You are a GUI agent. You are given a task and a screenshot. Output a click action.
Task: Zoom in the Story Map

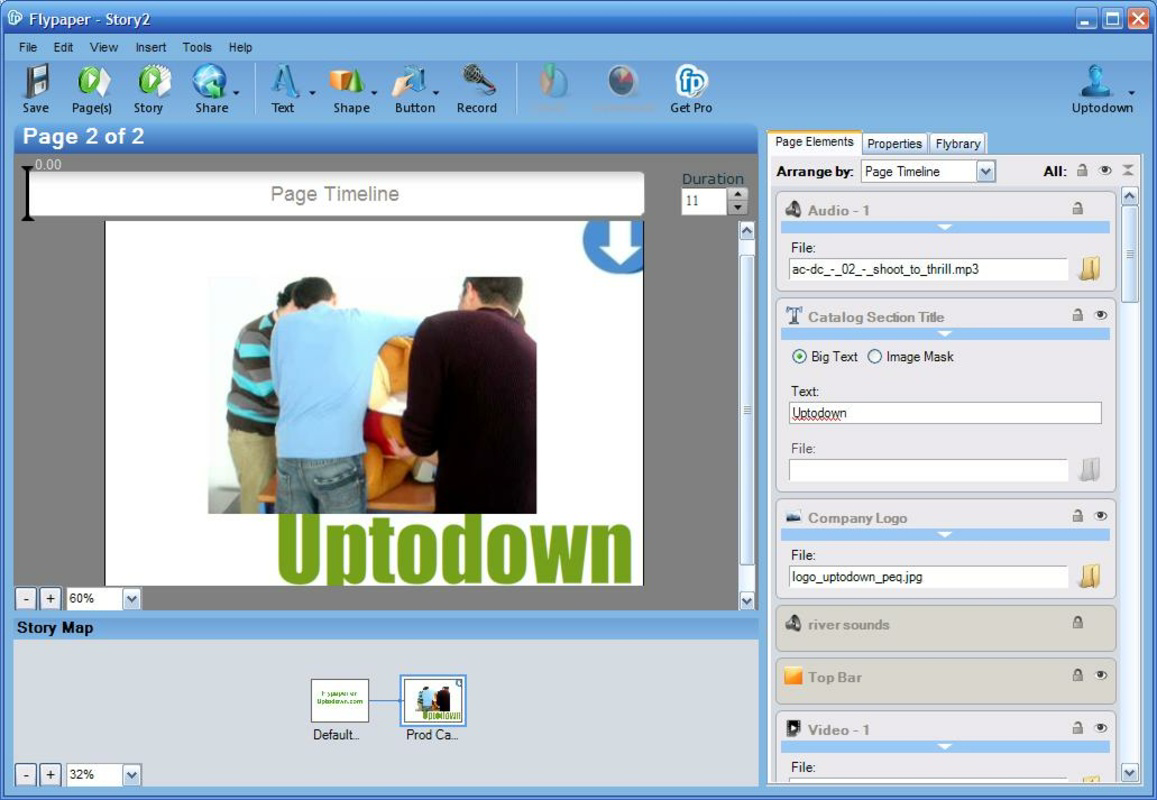click(50, 775)
